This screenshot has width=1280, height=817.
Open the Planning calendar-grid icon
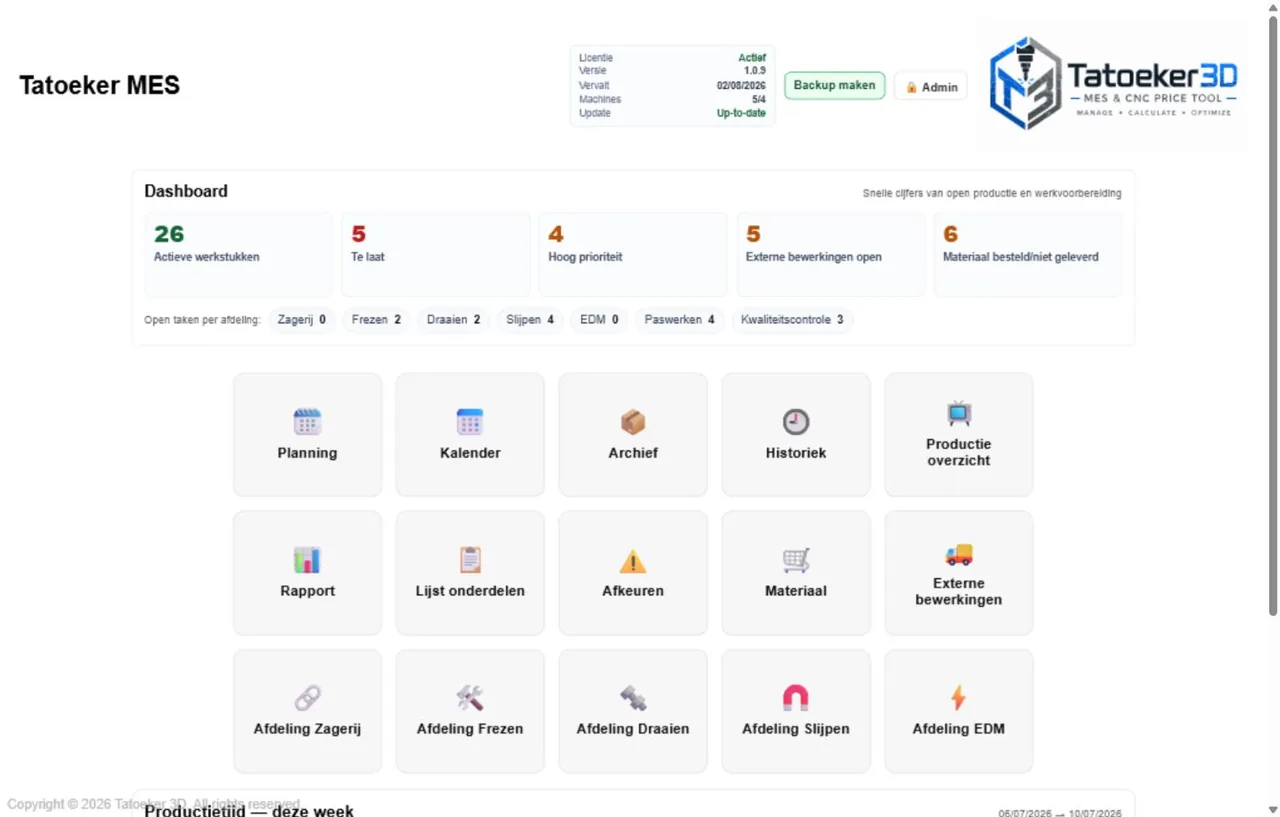click(307, 422)
